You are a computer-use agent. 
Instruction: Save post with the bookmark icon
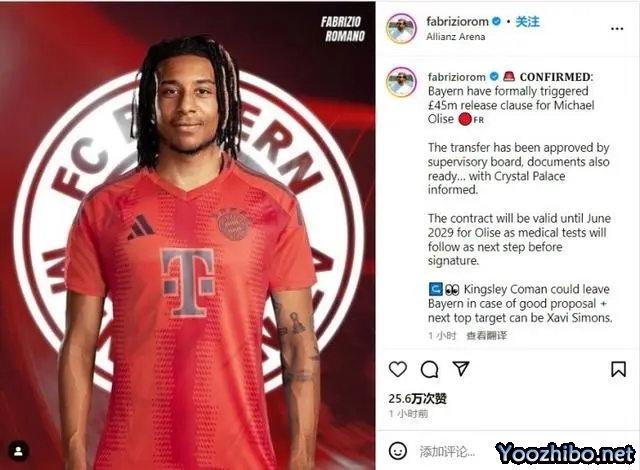coord(618,369)
